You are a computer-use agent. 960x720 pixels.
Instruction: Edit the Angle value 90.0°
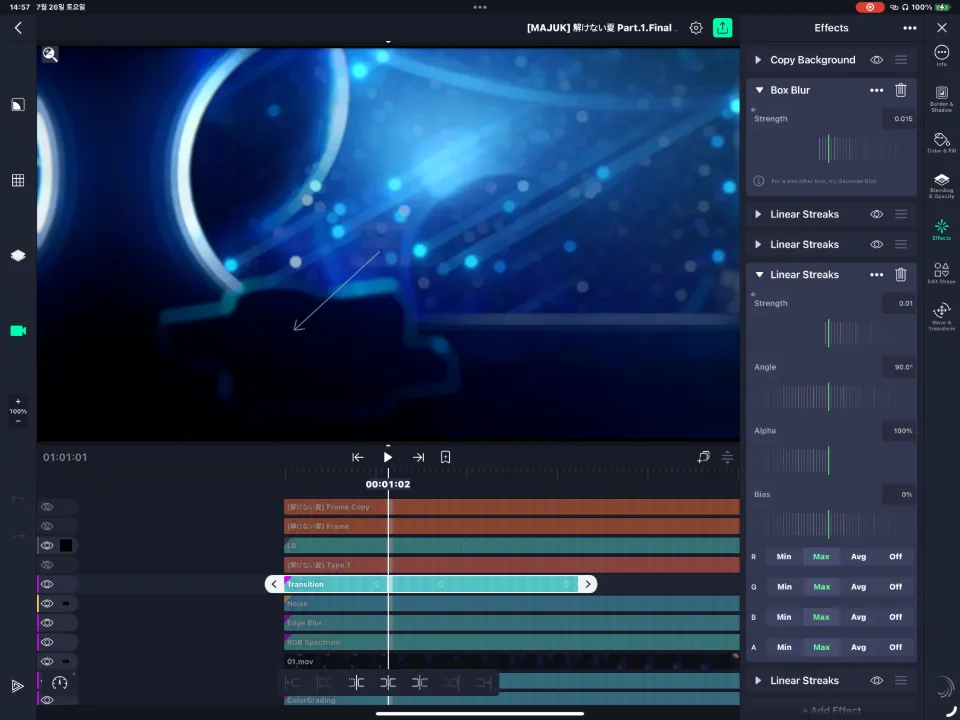pos(899,367)
